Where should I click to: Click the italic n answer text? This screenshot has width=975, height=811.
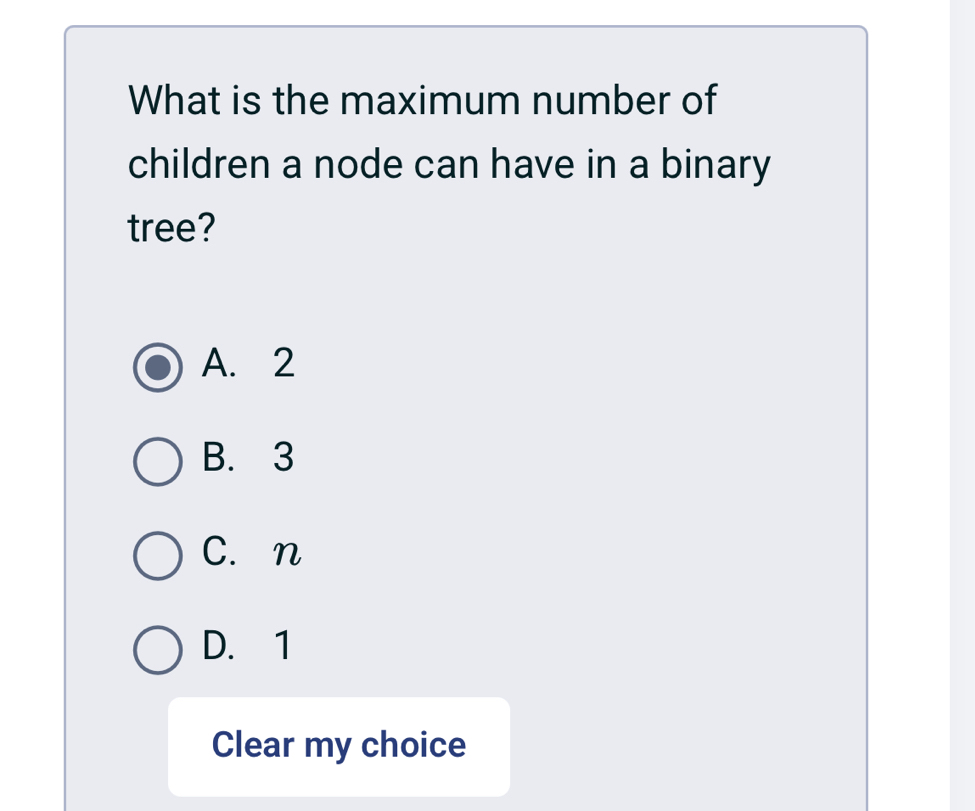(289, 554)
